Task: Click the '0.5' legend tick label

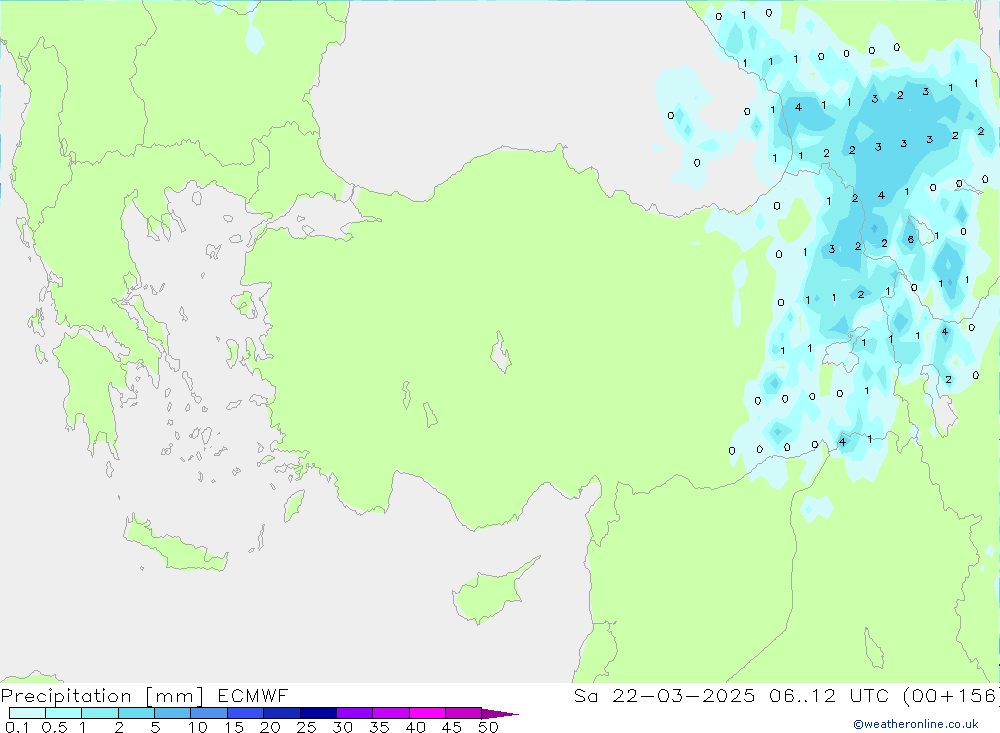Action: click(x=54, y=727)
